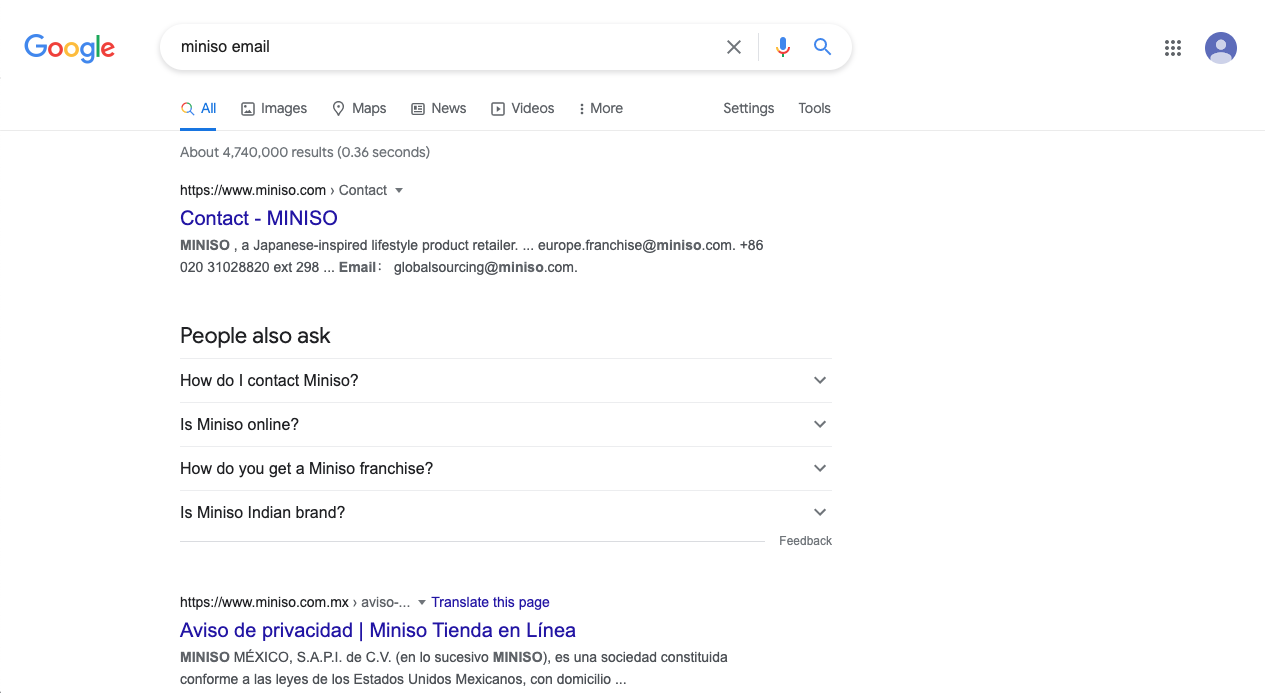Click 'Translate this page' link

(x=490, y=602)
